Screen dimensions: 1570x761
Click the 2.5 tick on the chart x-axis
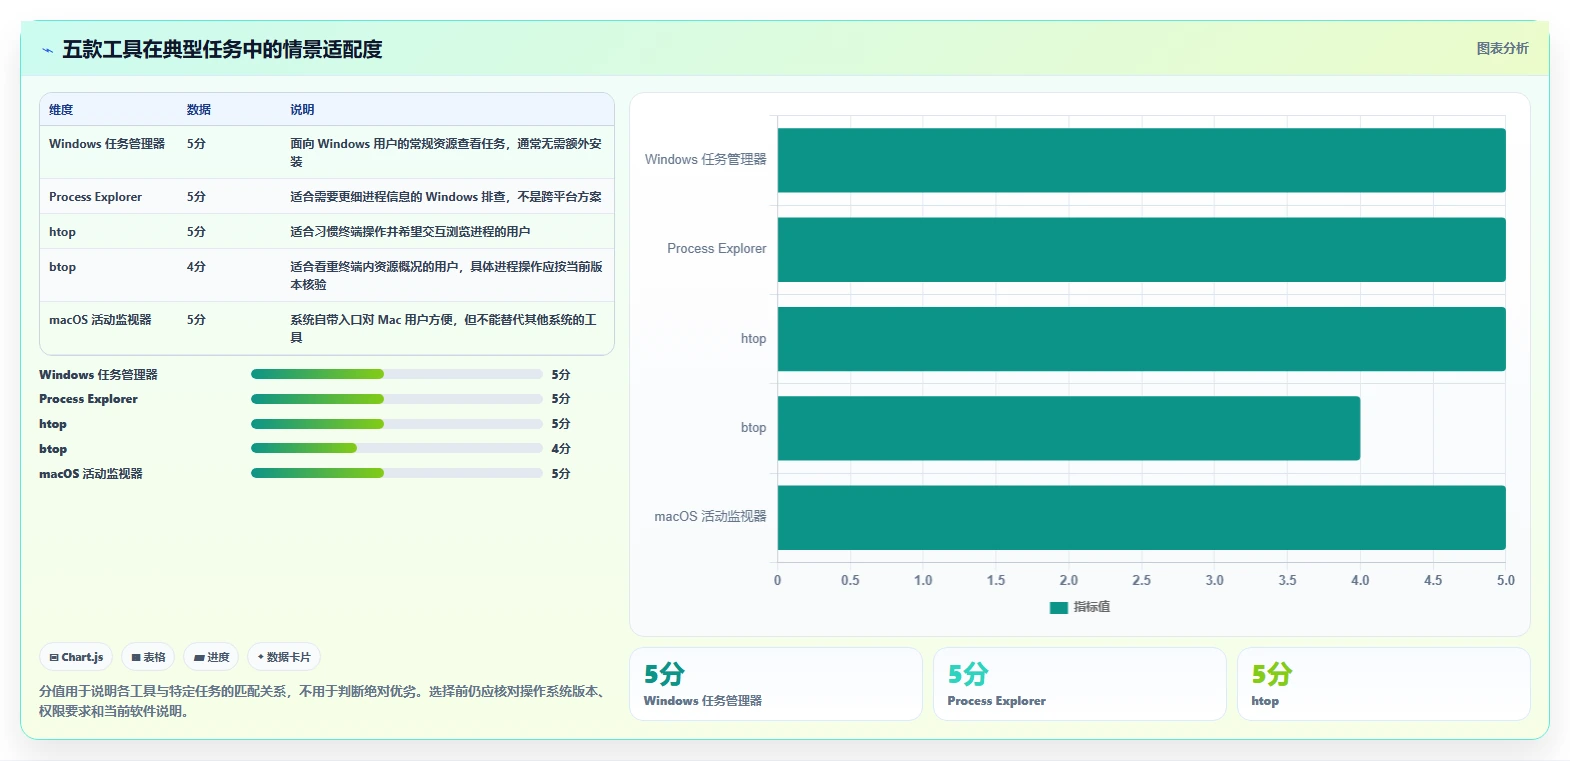[1141, 580]
